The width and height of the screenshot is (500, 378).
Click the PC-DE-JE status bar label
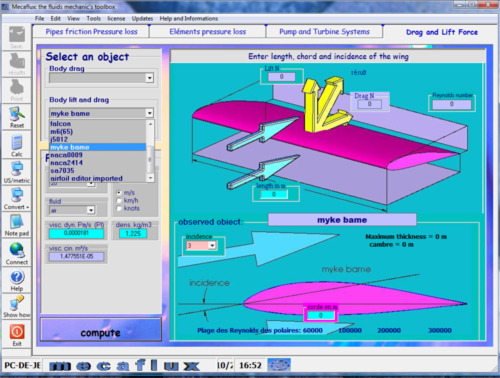click(x=22, y=365)
